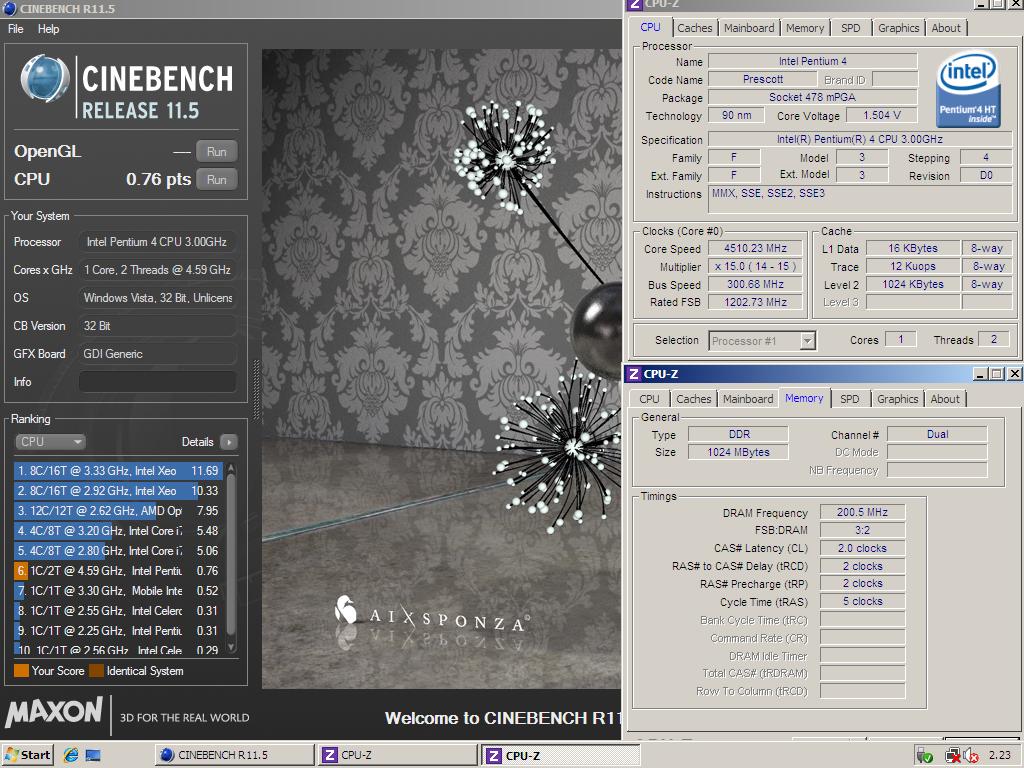The image size is (1024, 768).
Task: Click the Bus Speed 300.68 MHz value
Action: click(756, 284)
